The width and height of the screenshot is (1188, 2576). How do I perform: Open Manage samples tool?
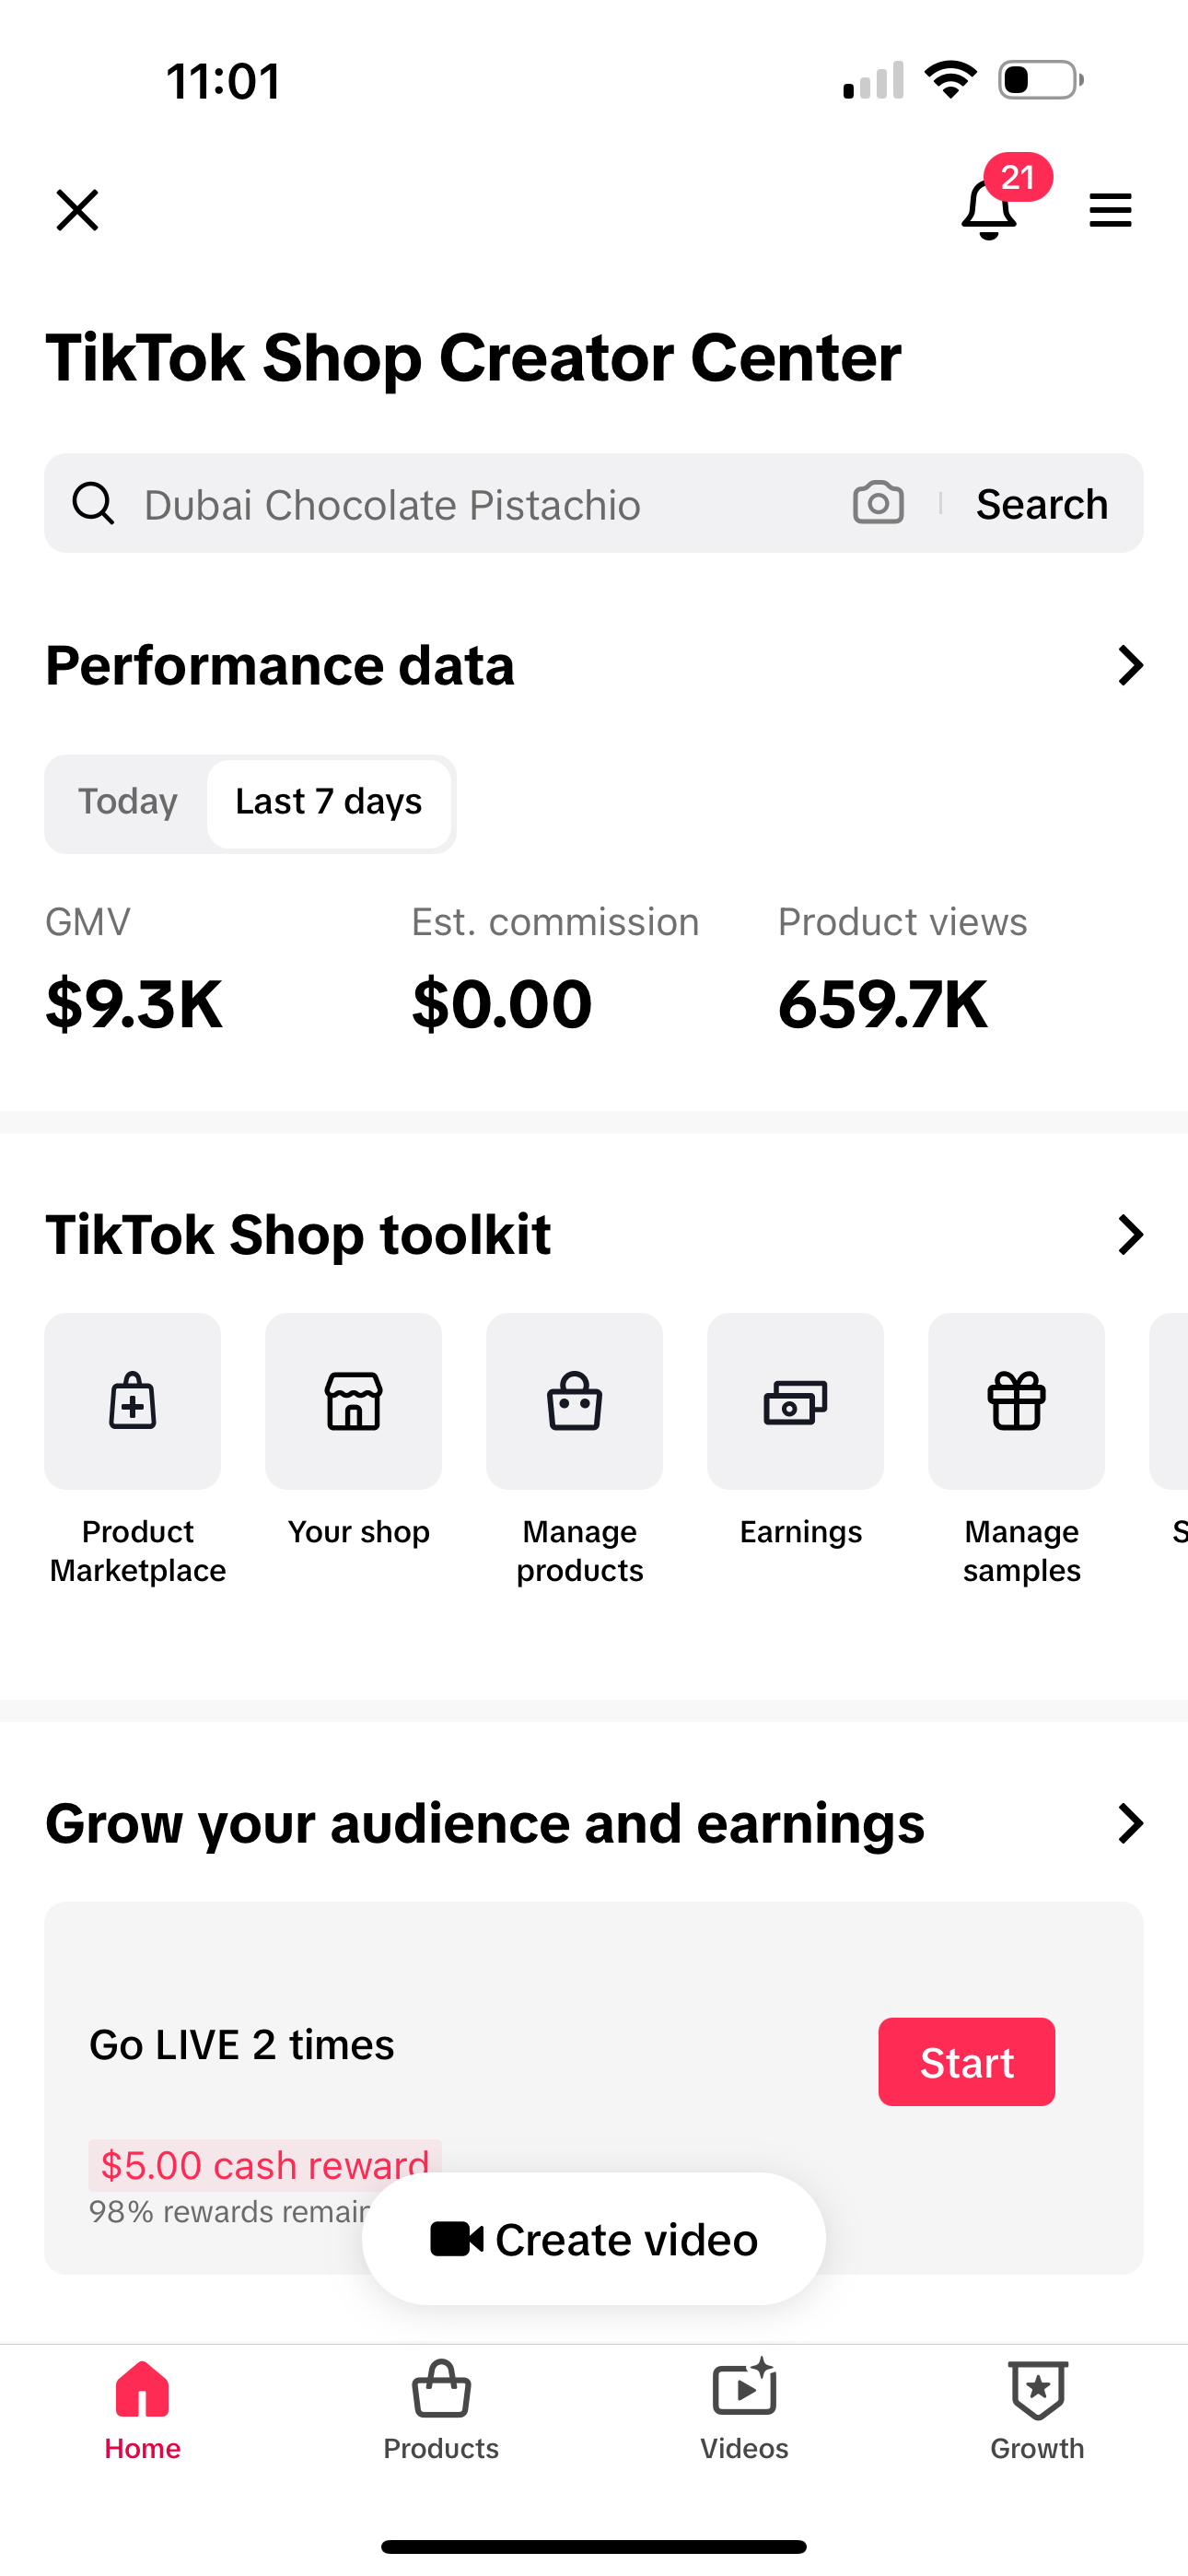click(1017, 1401)
